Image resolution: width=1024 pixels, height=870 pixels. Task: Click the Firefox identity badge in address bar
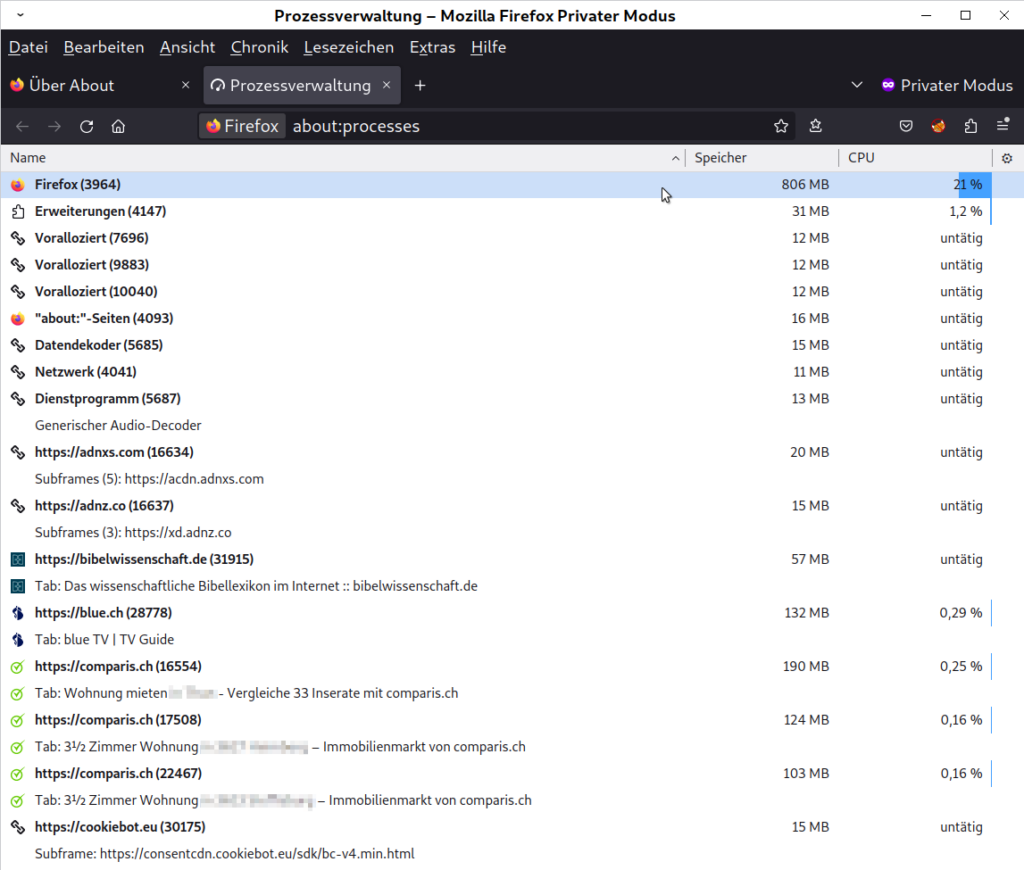point(242,126)
